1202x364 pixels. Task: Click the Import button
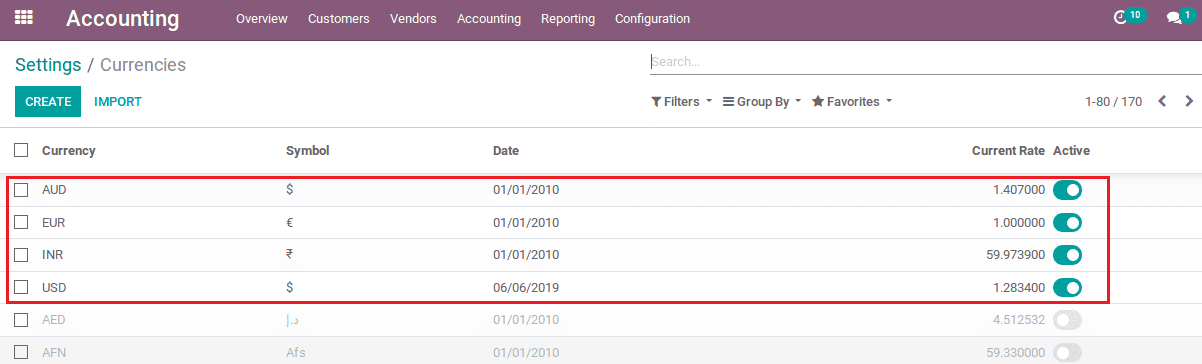118,101
